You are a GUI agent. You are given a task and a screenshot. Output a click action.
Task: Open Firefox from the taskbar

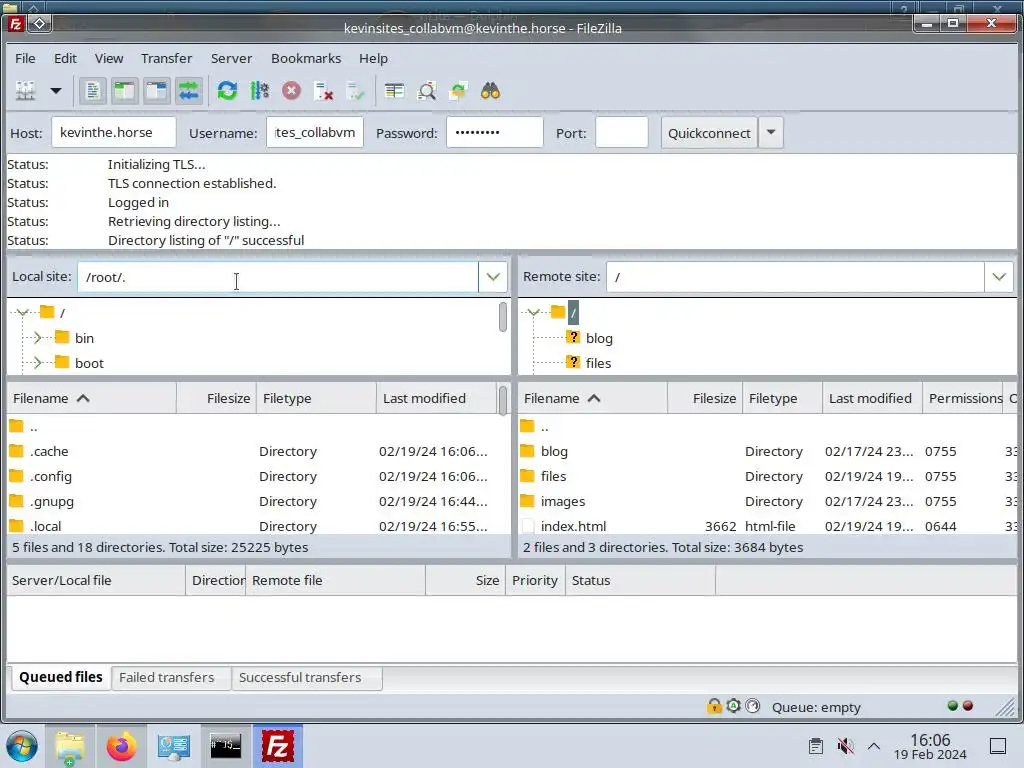click(121, 746)
